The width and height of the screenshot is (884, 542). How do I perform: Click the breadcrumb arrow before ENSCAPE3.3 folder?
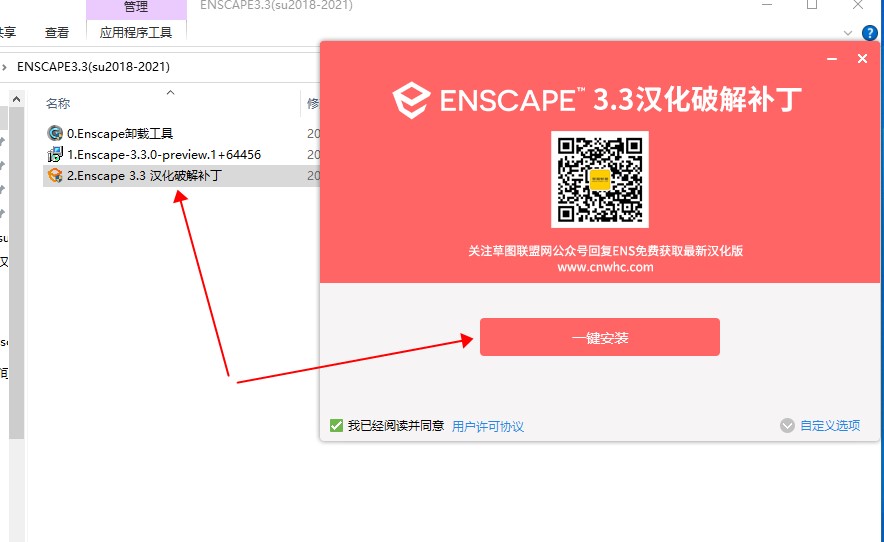(x=6, y=67)
